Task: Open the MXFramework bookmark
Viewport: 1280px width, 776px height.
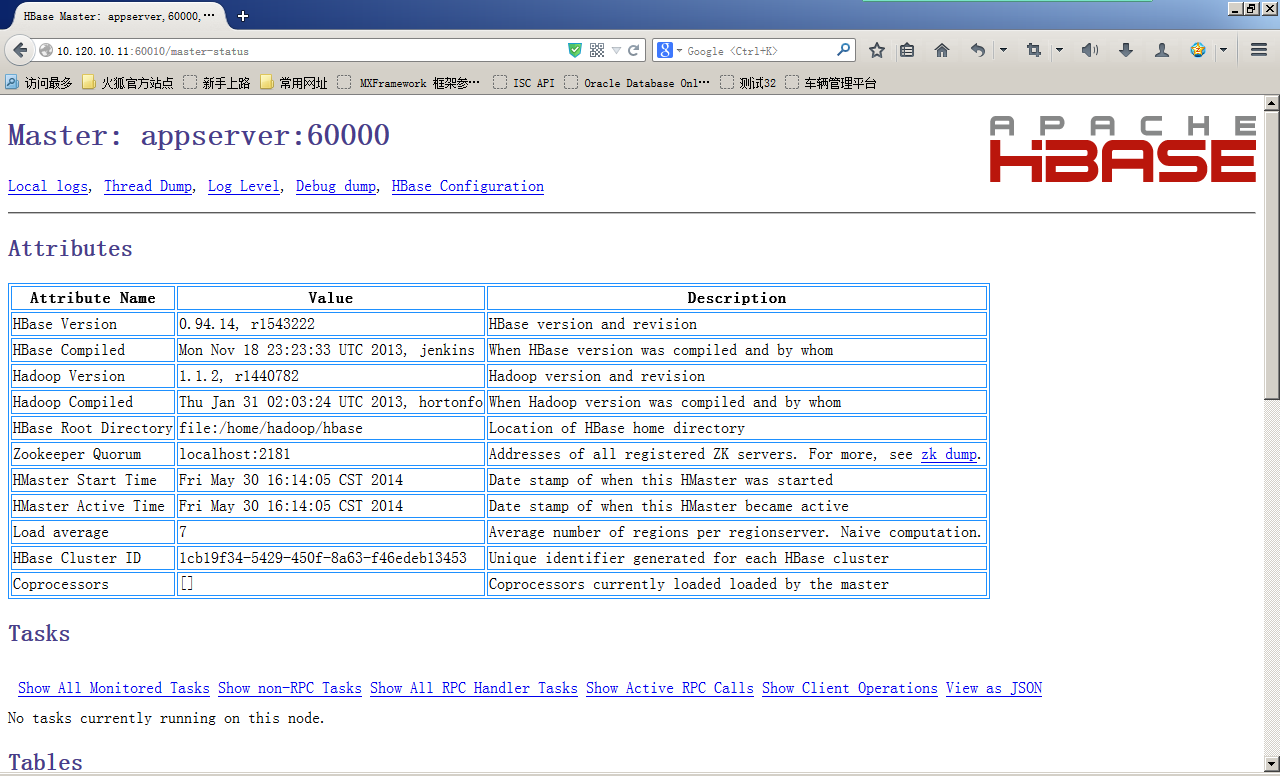Action: (409, 83)
